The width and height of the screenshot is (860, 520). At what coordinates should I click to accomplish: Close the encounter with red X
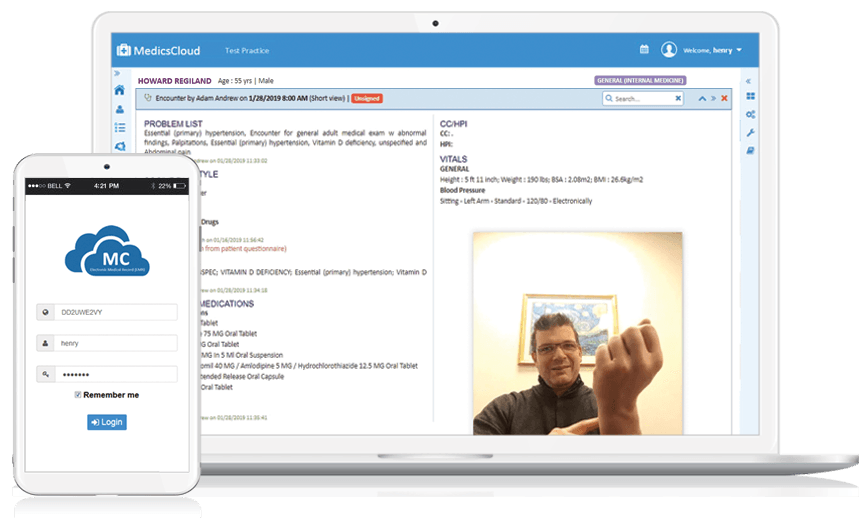click(x=725, y=98)
